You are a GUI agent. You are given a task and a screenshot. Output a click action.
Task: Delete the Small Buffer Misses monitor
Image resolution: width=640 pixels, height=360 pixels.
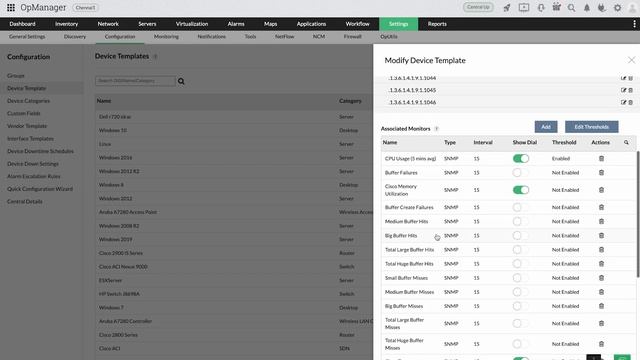[601, 278]
